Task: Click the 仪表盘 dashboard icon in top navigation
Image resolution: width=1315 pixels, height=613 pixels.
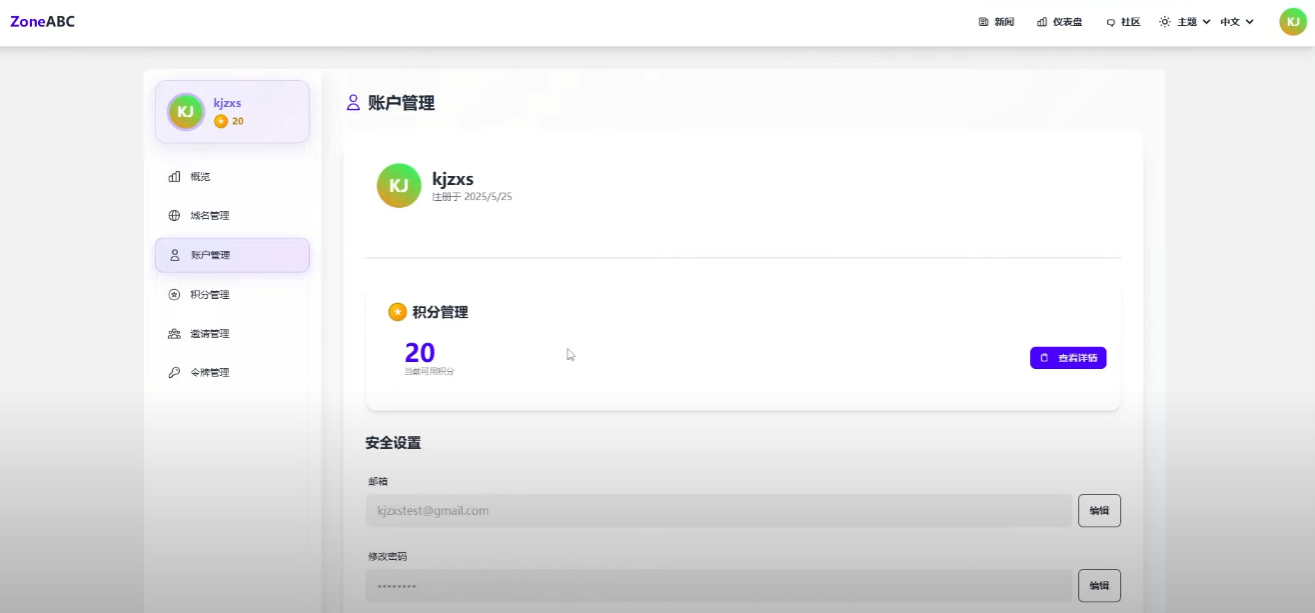Action: [x=1042, y=22]
